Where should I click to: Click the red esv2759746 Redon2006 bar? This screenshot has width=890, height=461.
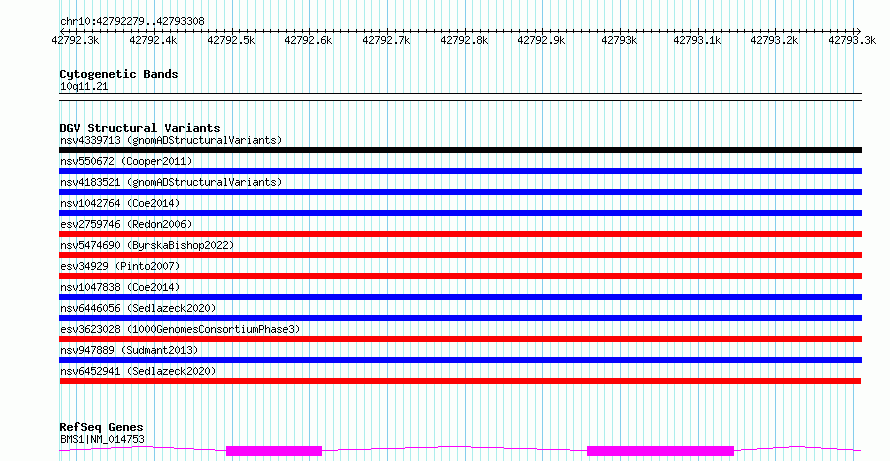pos(460,234)
